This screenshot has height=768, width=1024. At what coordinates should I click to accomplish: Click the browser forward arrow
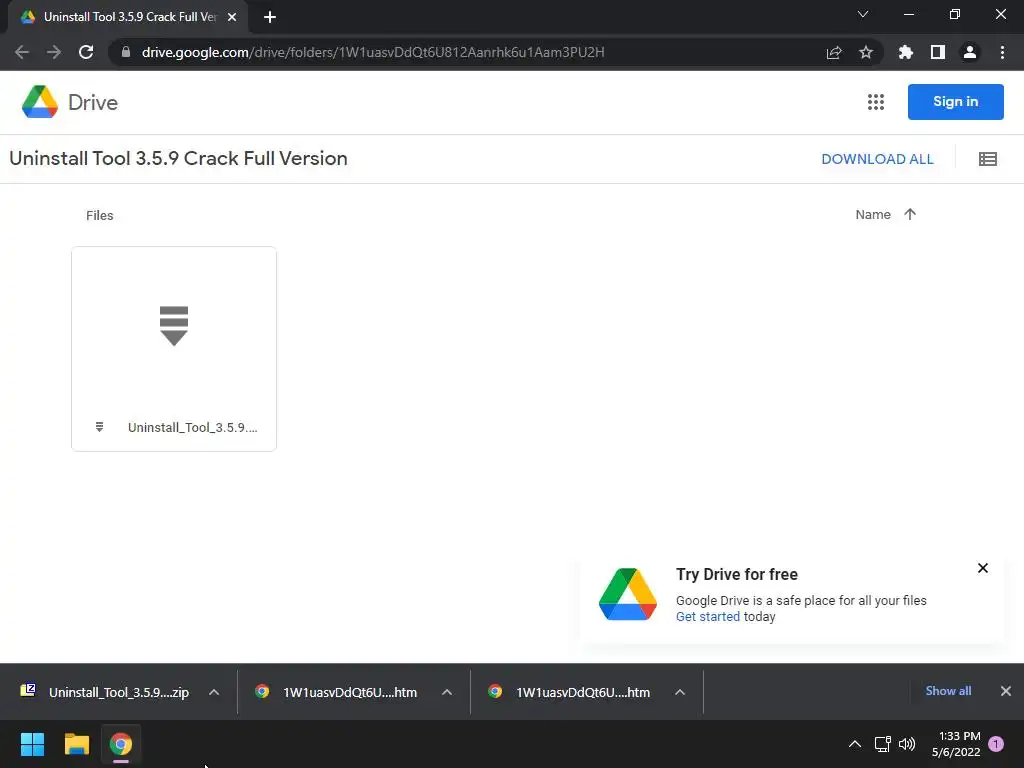(x=54, y=52)
